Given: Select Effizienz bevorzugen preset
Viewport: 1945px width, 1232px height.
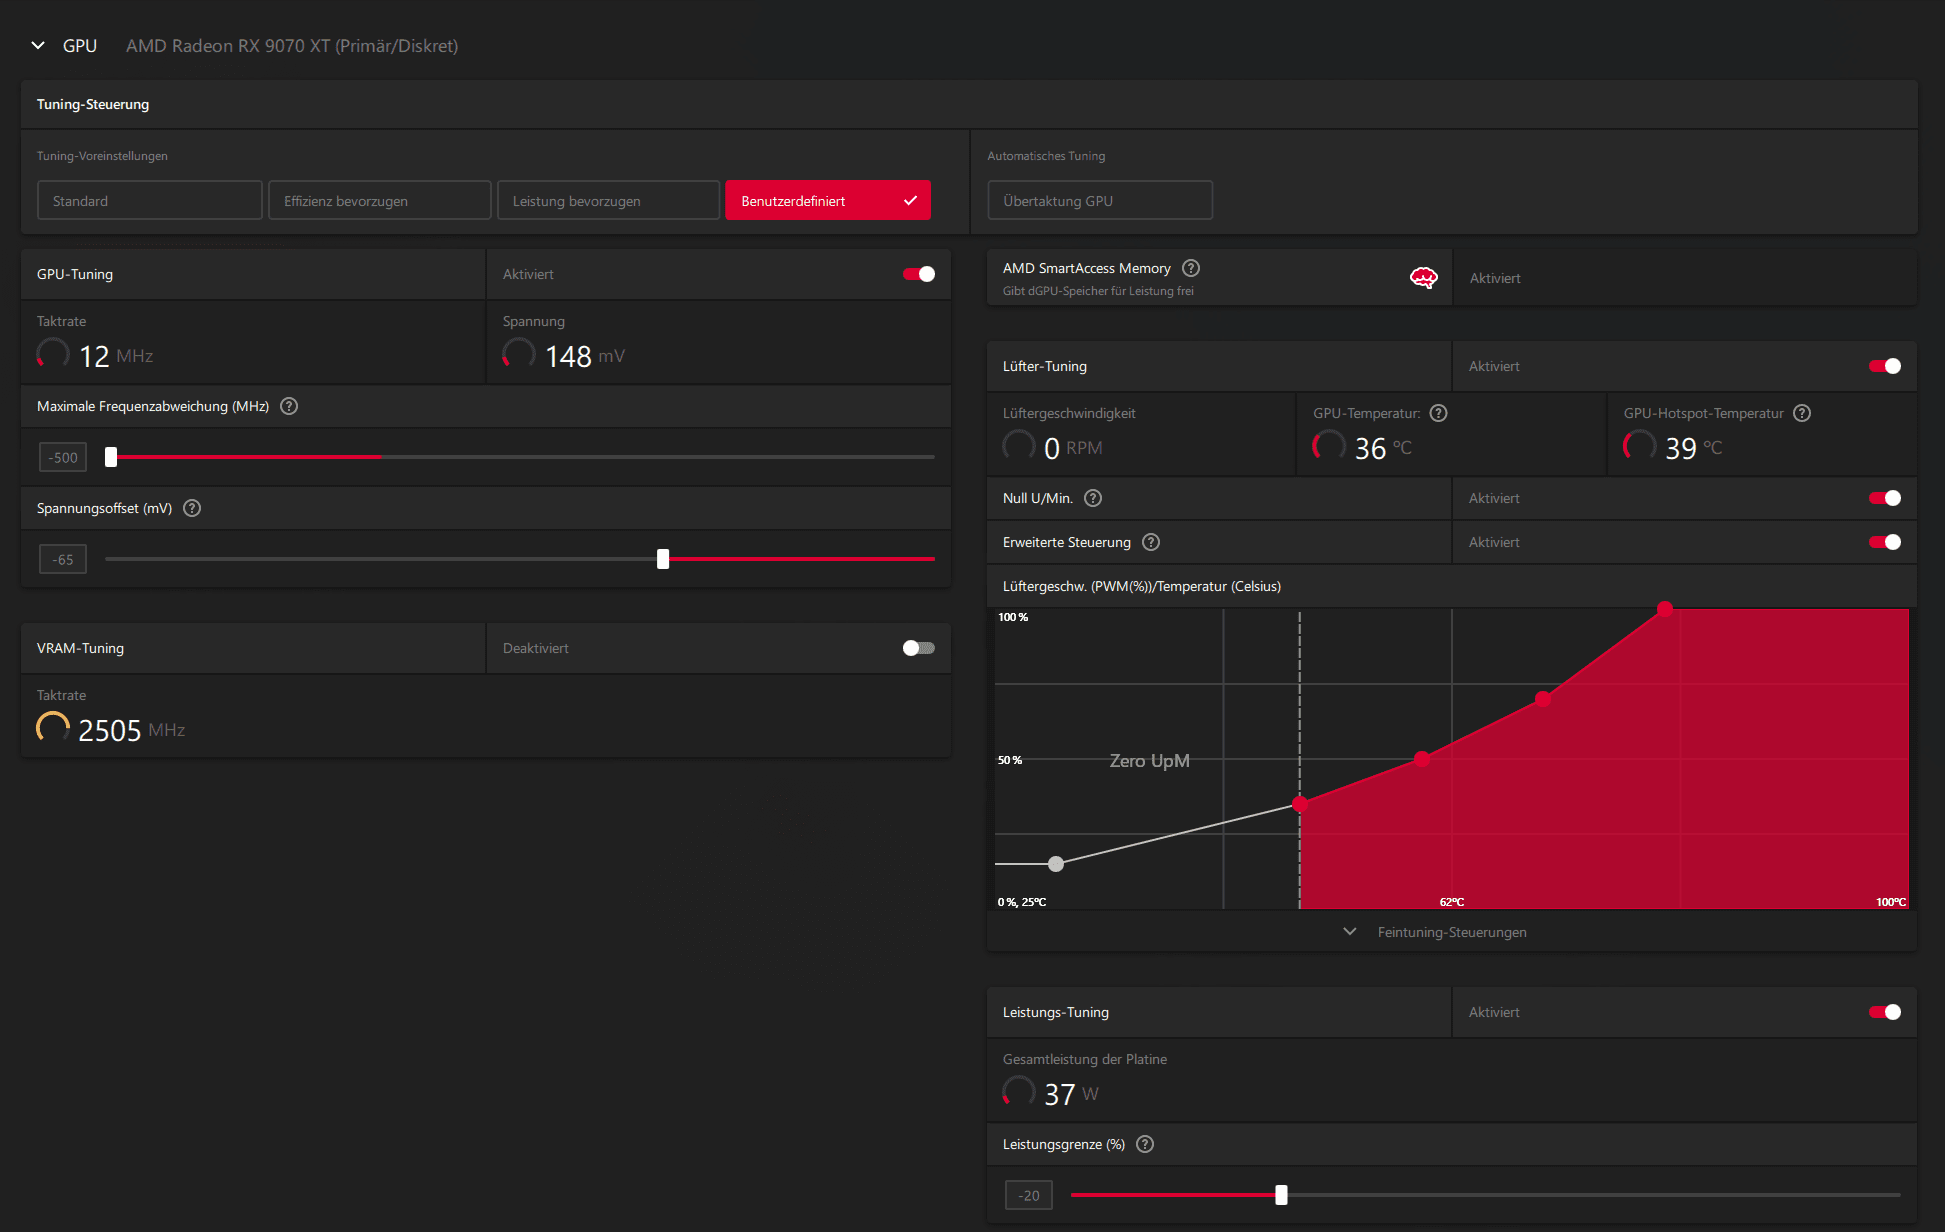Looking at the screenshot, I should coord(379,201).
